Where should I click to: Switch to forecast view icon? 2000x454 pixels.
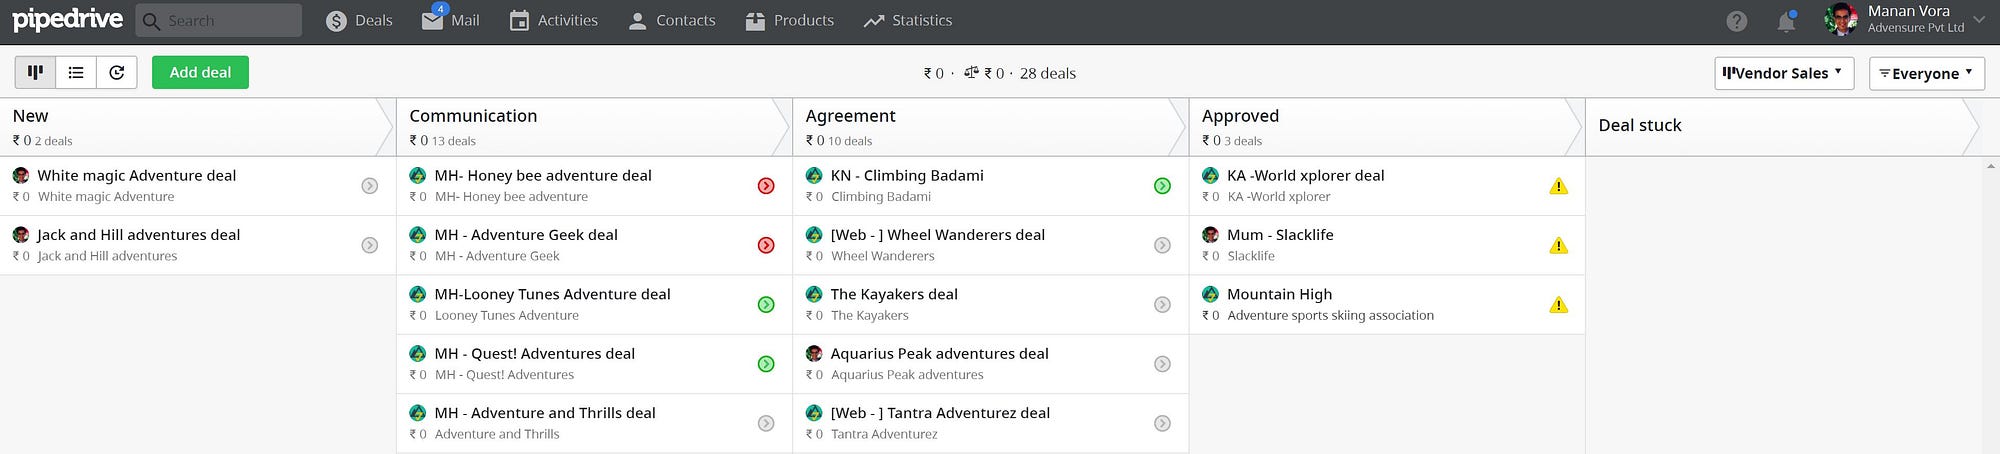coord(117,72)
